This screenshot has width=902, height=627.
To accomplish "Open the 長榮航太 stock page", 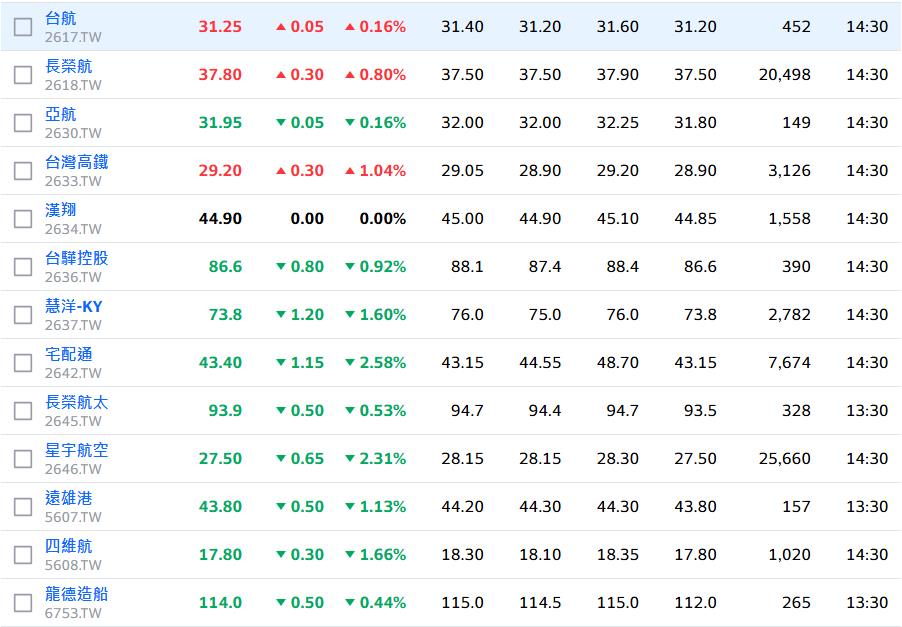I will tap(77, 402).
